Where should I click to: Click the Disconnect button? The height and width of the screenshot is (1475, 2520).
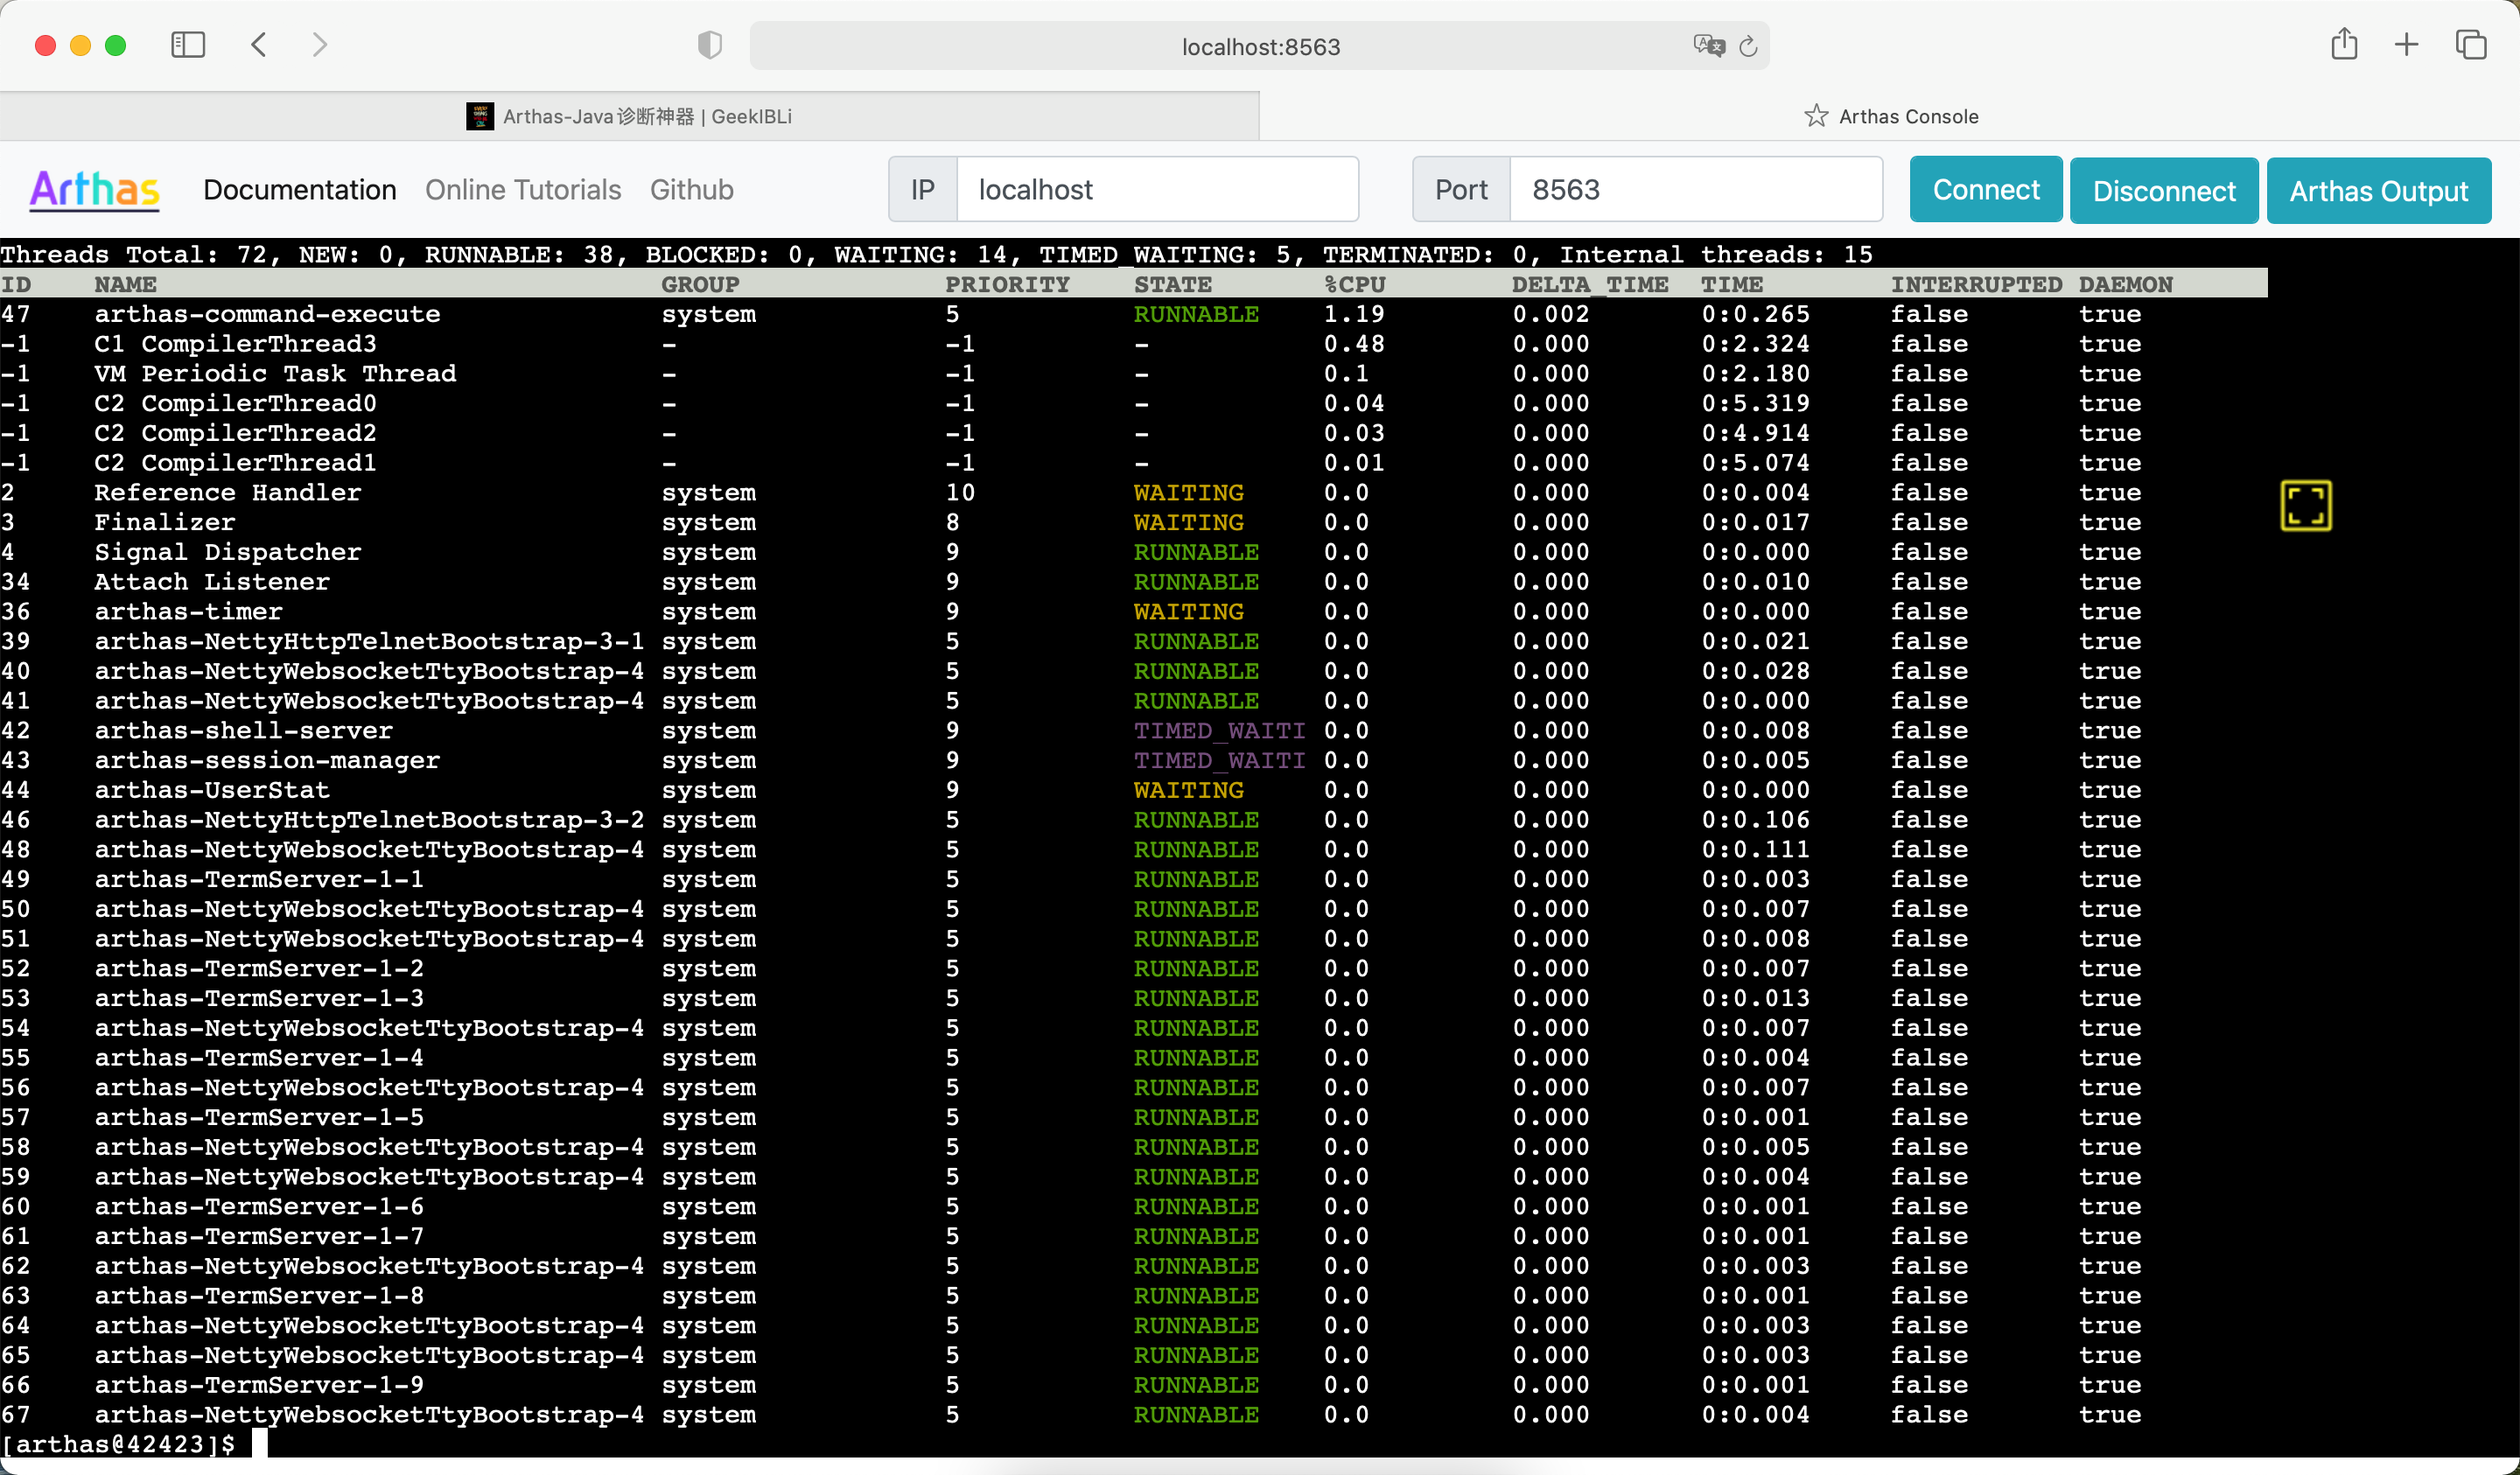click(2163, 190)
